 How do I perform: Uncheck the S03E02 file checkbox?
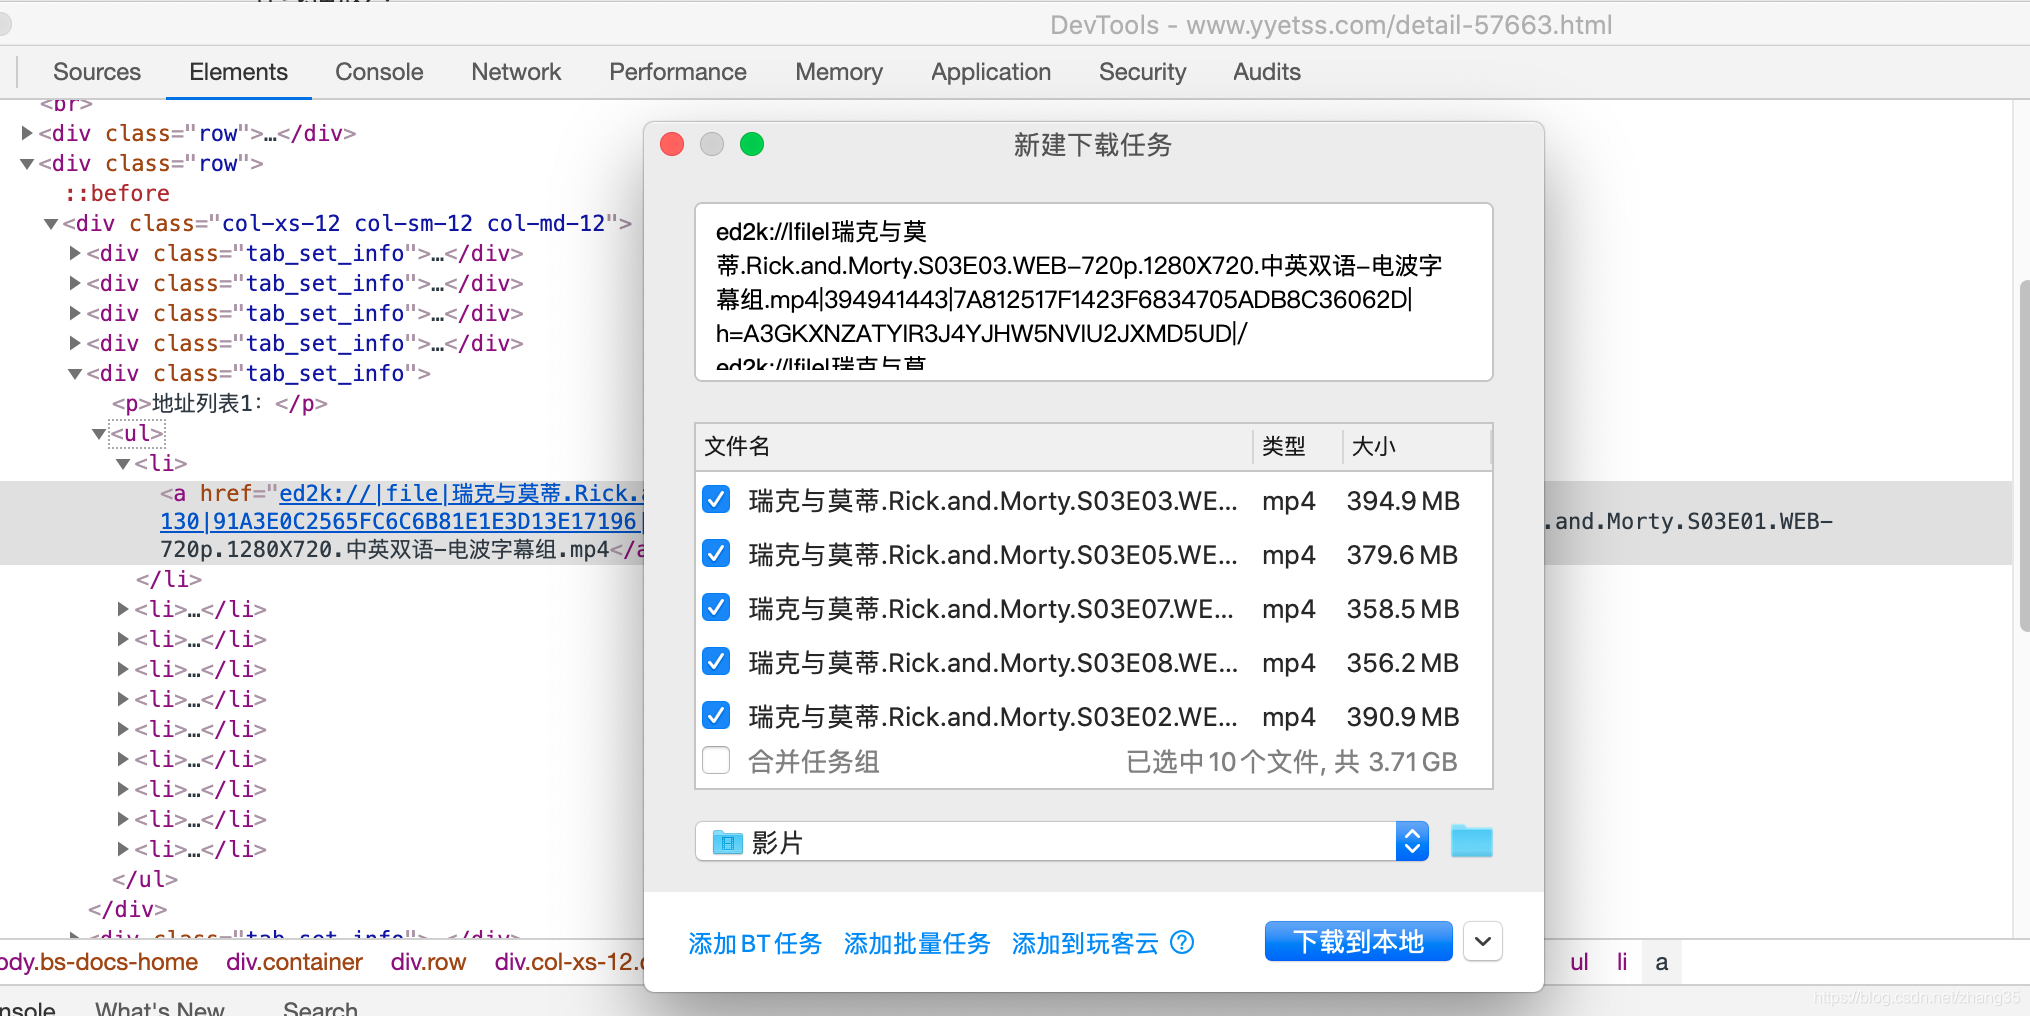click(x=716, y=716)
